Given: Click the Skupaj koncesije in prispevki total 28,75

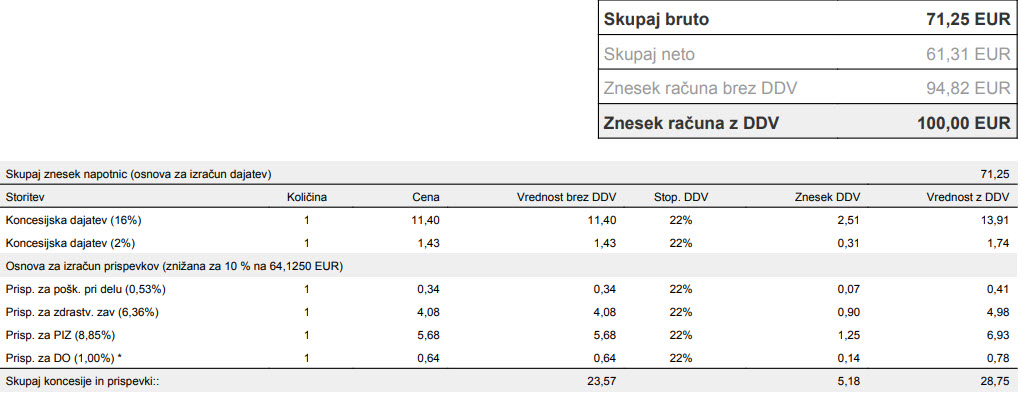Looking at the screenshot, I should click(x=997, y=382).
